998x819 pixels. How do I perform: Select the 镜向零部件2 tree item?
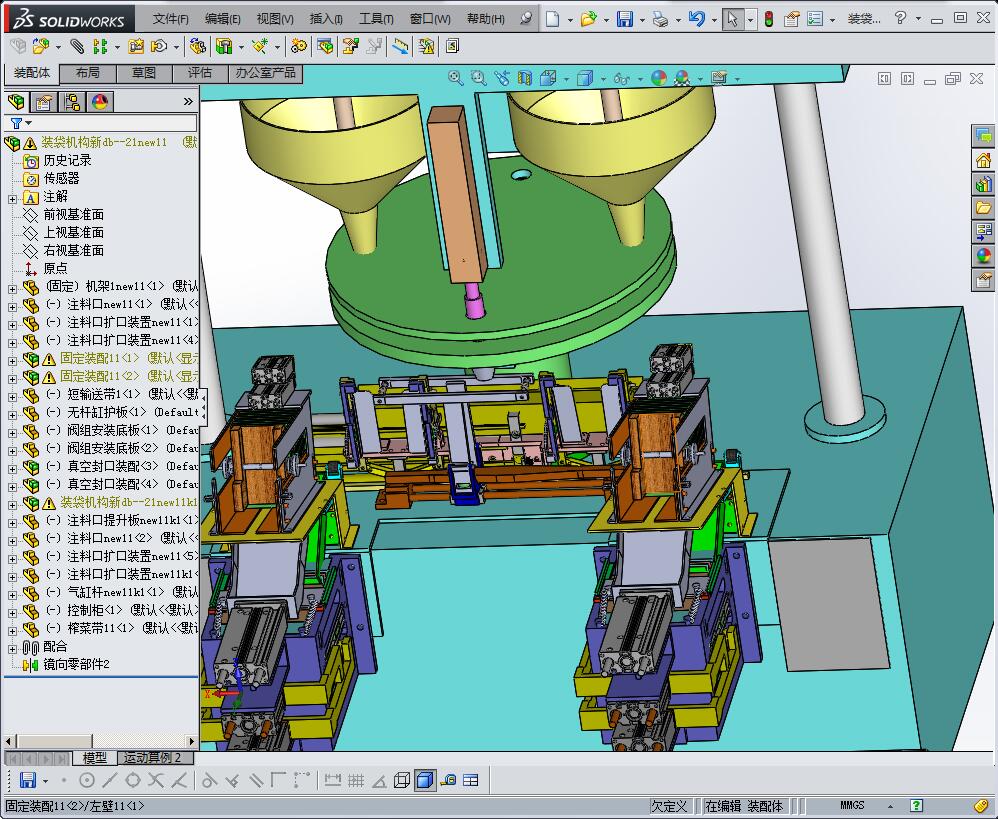click(76, 664)
